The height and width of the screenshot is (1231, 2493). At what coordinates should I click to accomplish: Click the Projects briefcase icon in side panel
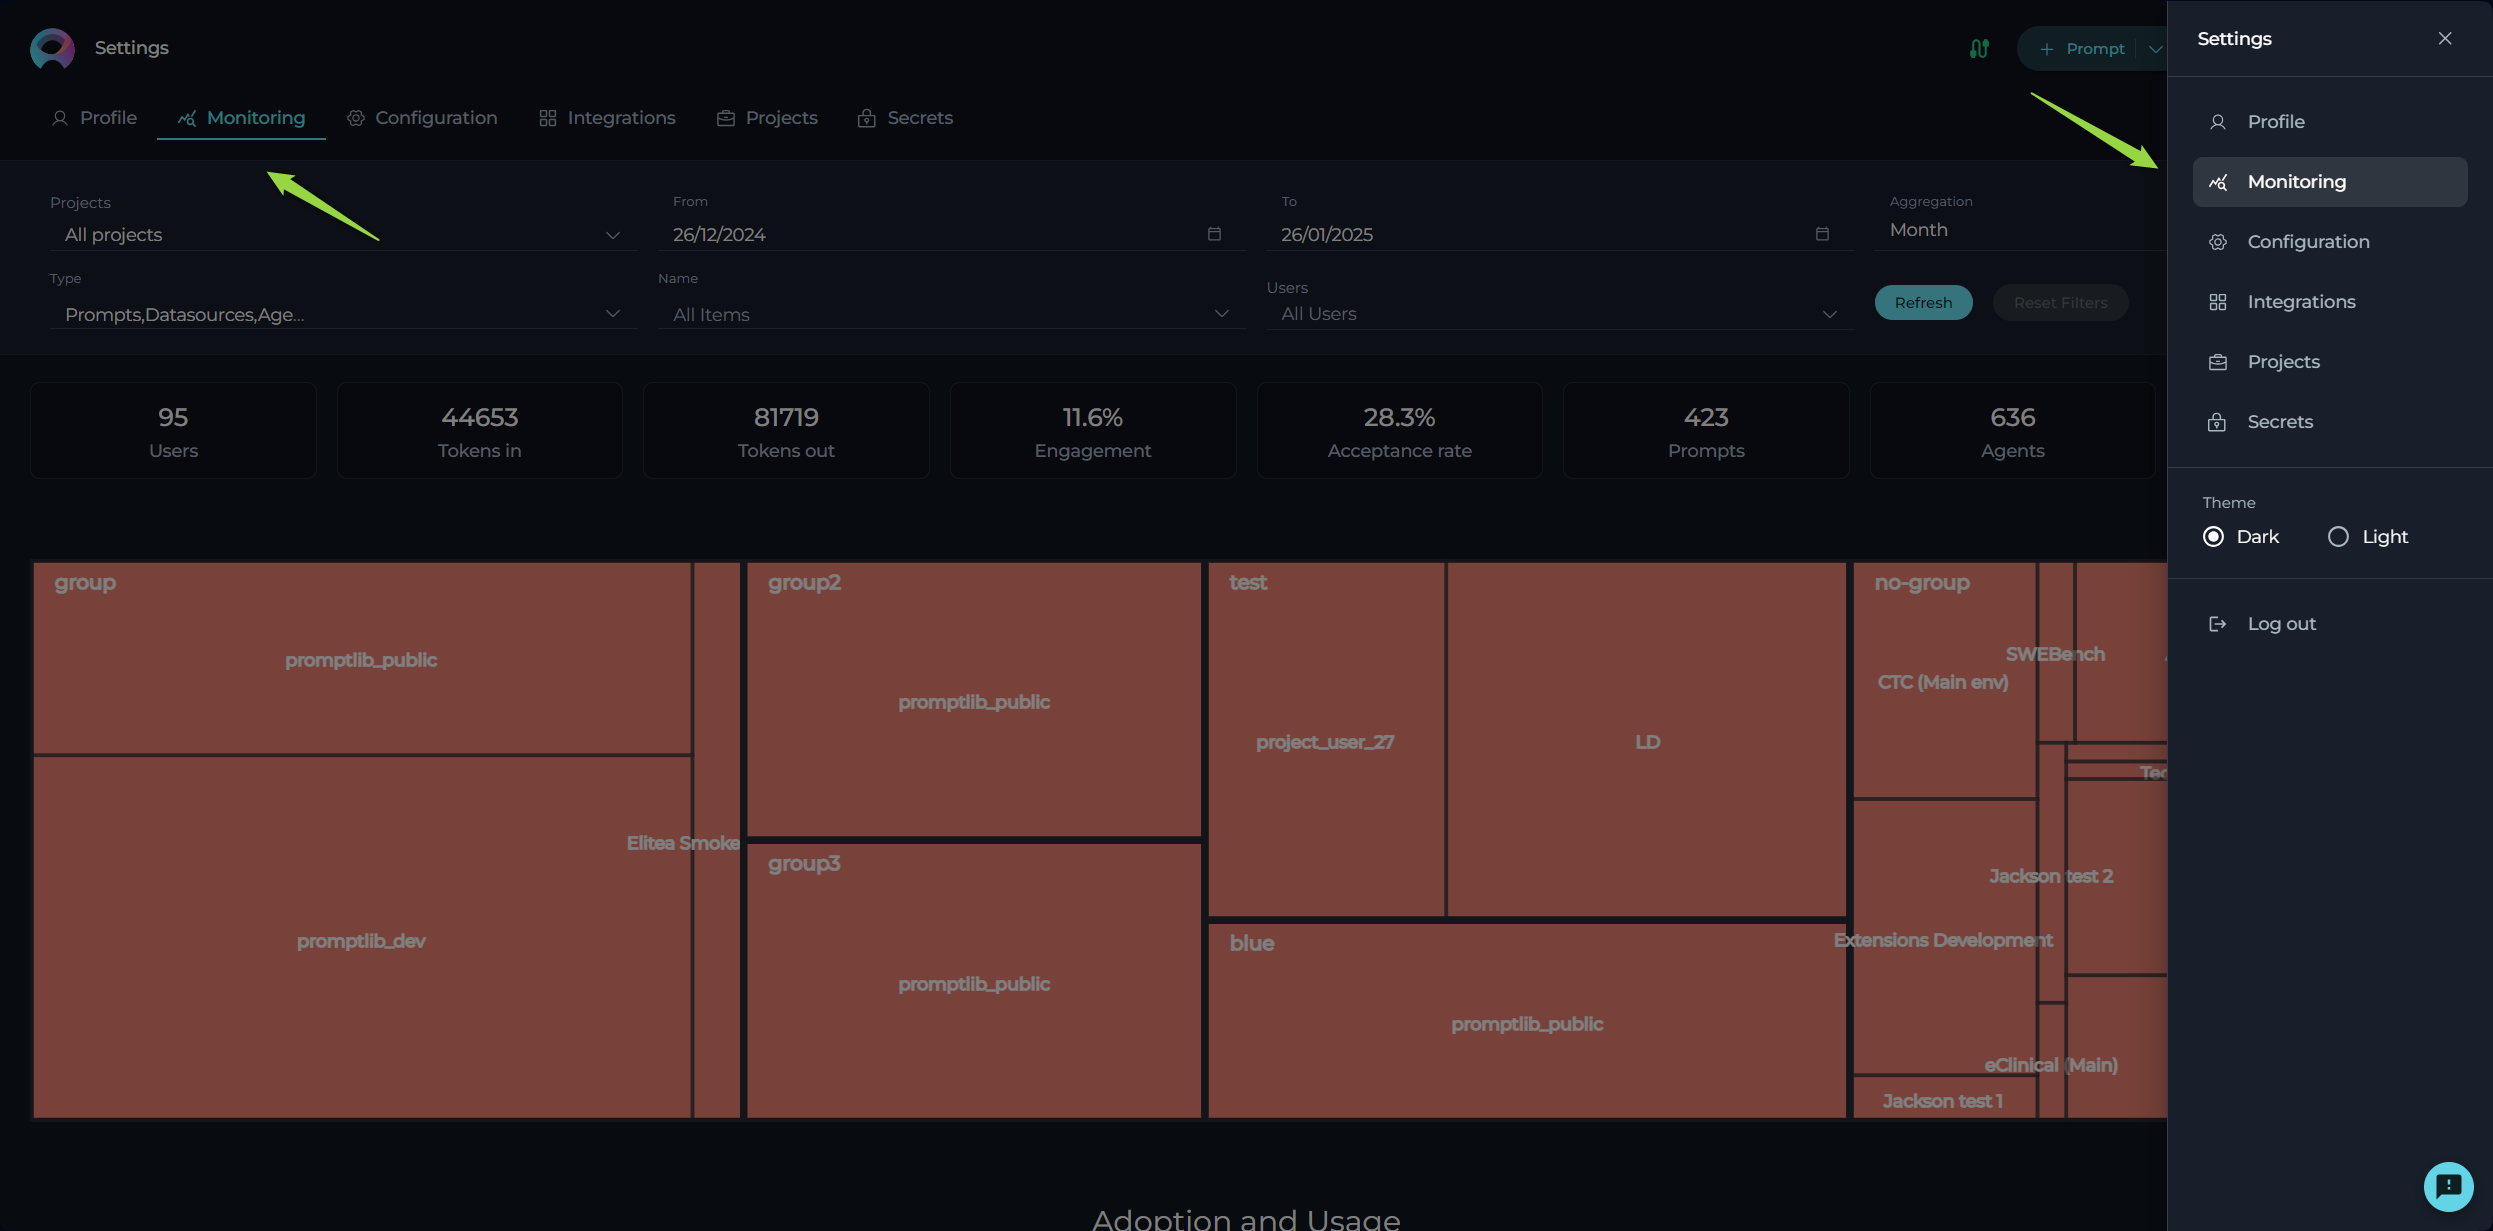pyautogui.click(x=2217, y=362)
